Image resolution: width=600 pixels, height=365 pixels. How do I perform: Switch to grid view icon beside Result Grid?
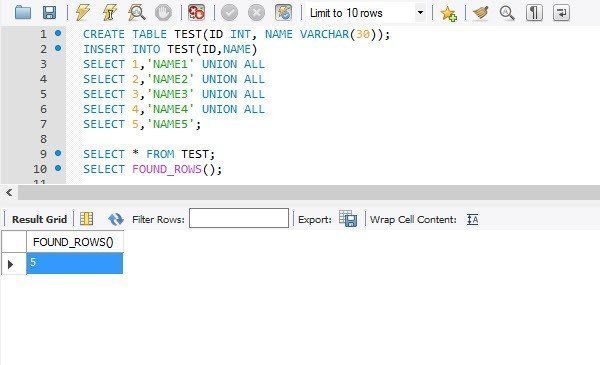pos(86,219)
